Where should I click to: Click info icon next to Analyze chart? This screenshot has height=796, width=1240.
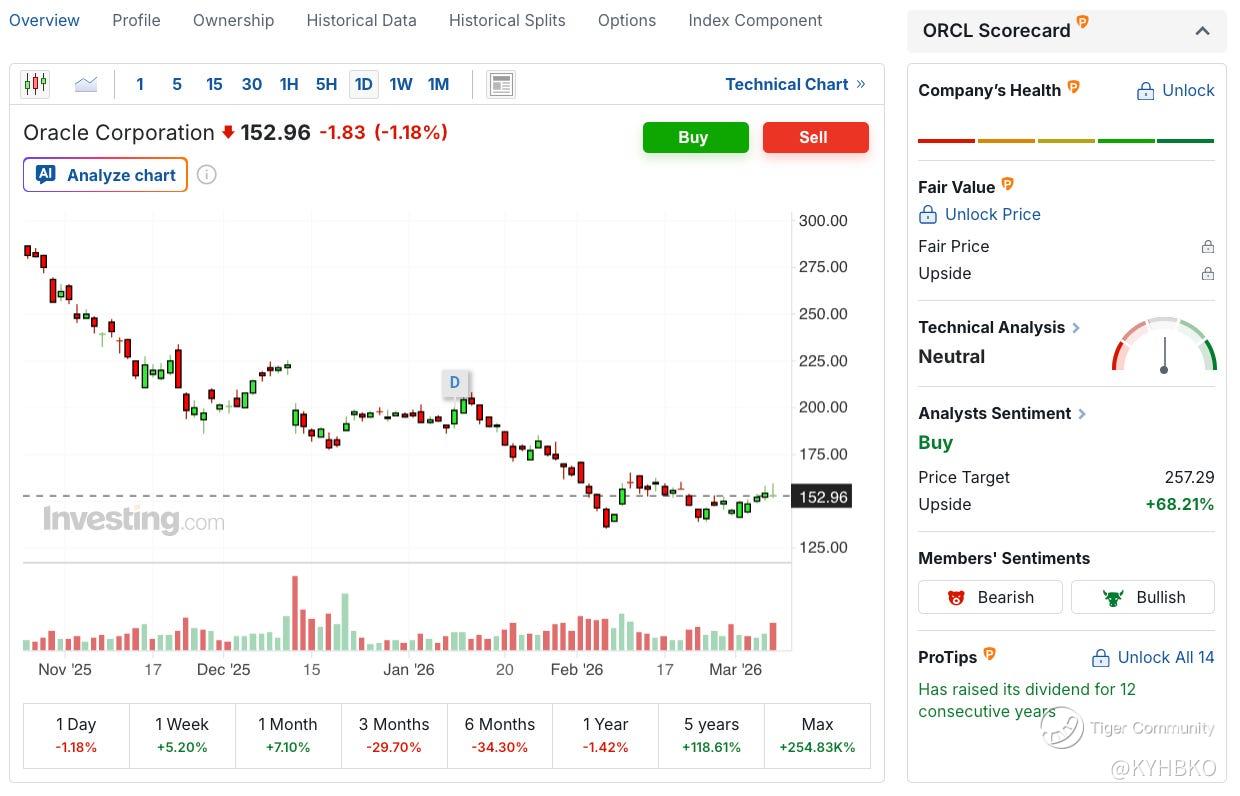click(x=206, y=175)
